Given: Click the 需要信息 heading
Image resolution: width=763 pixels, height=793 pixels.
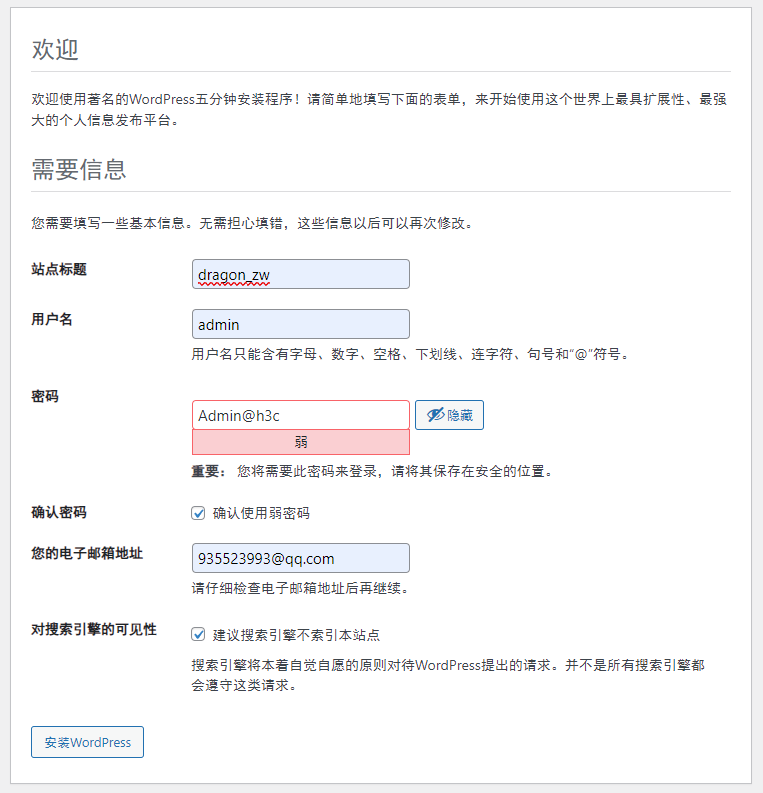Looking at the screenshot, I should (x=79, y=169).
